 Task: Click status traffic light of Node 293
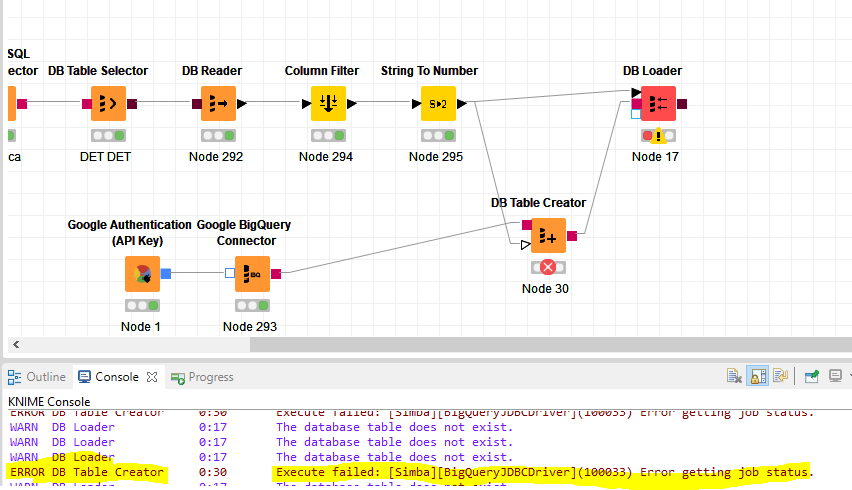click(x=252, y=305)
